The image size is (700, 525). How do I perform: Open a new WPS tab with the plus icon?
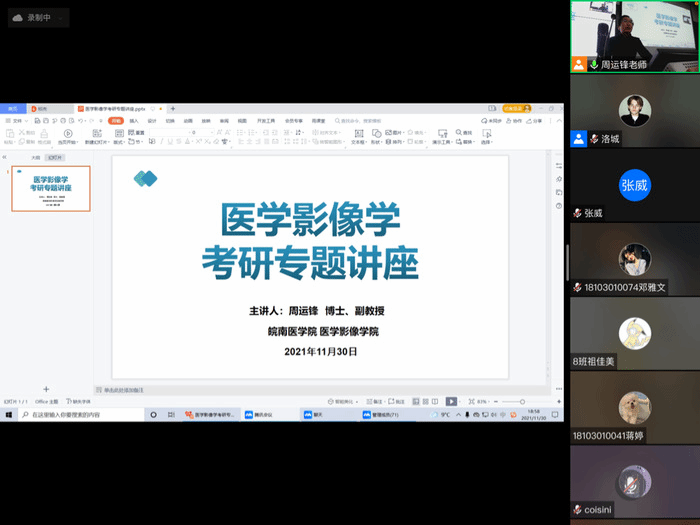coord(172,108)
